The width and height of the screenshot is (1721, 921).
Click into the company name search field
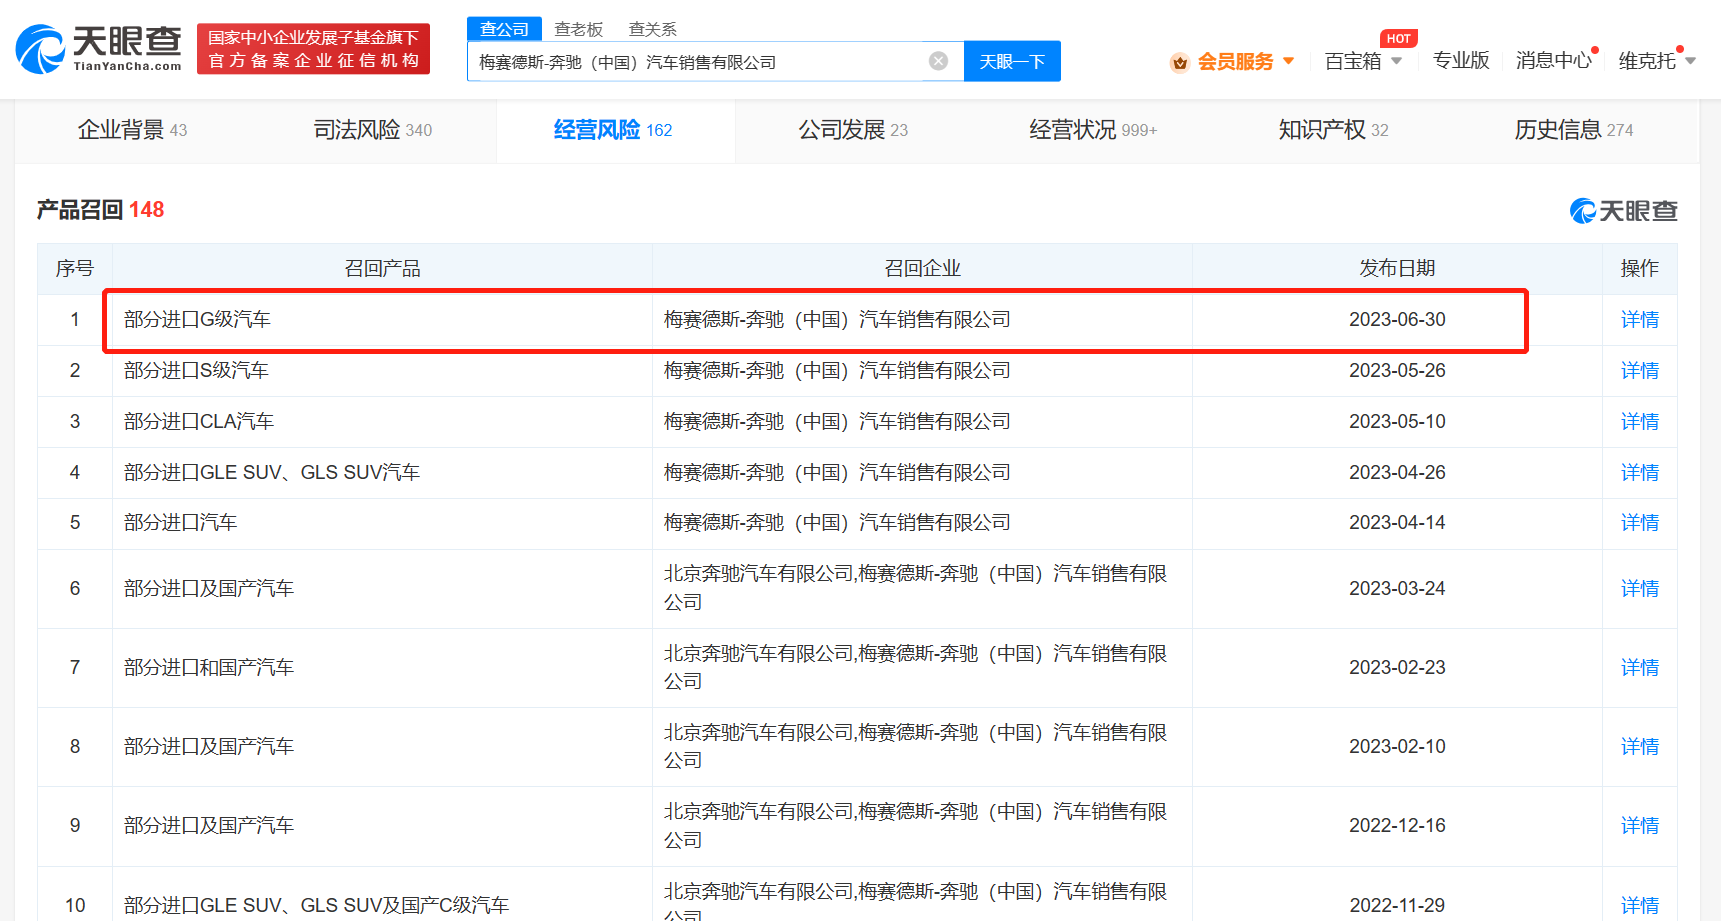(700, 62)
